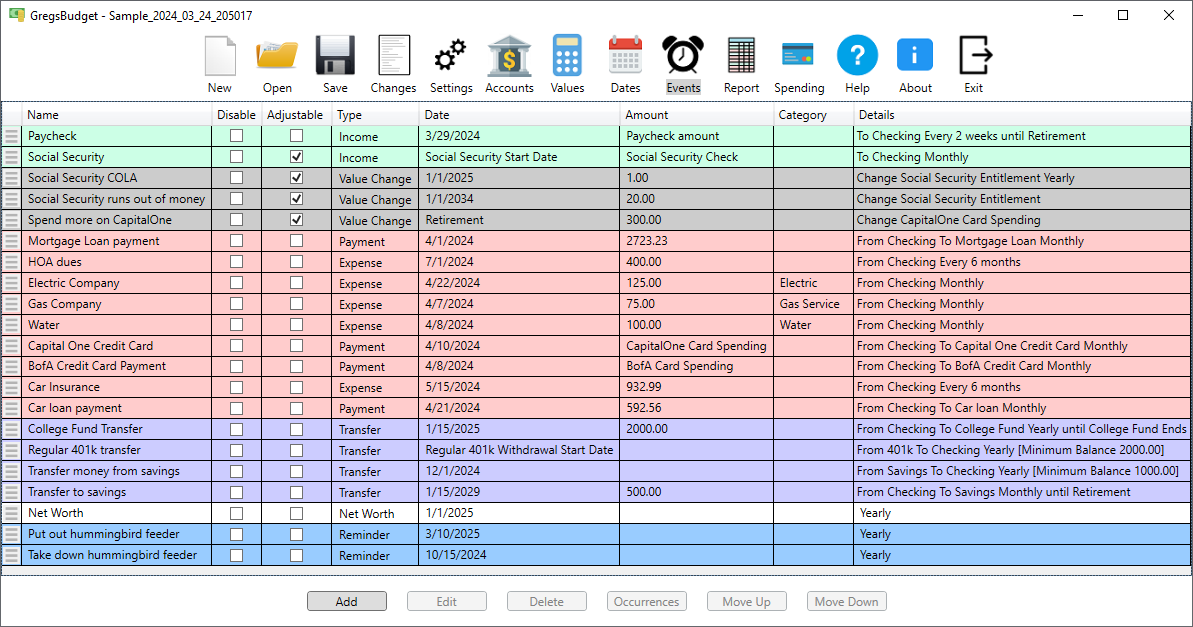Click the Move Up button

tap(746, 601)
